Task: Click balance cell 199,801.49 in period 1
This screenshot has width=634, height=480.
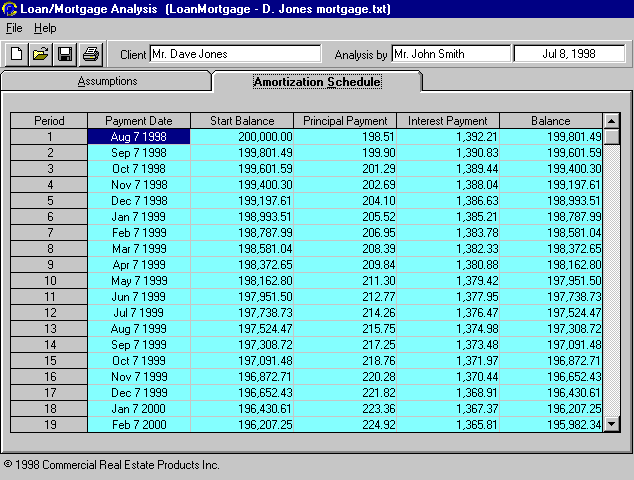Action: [x=551, y=137]
